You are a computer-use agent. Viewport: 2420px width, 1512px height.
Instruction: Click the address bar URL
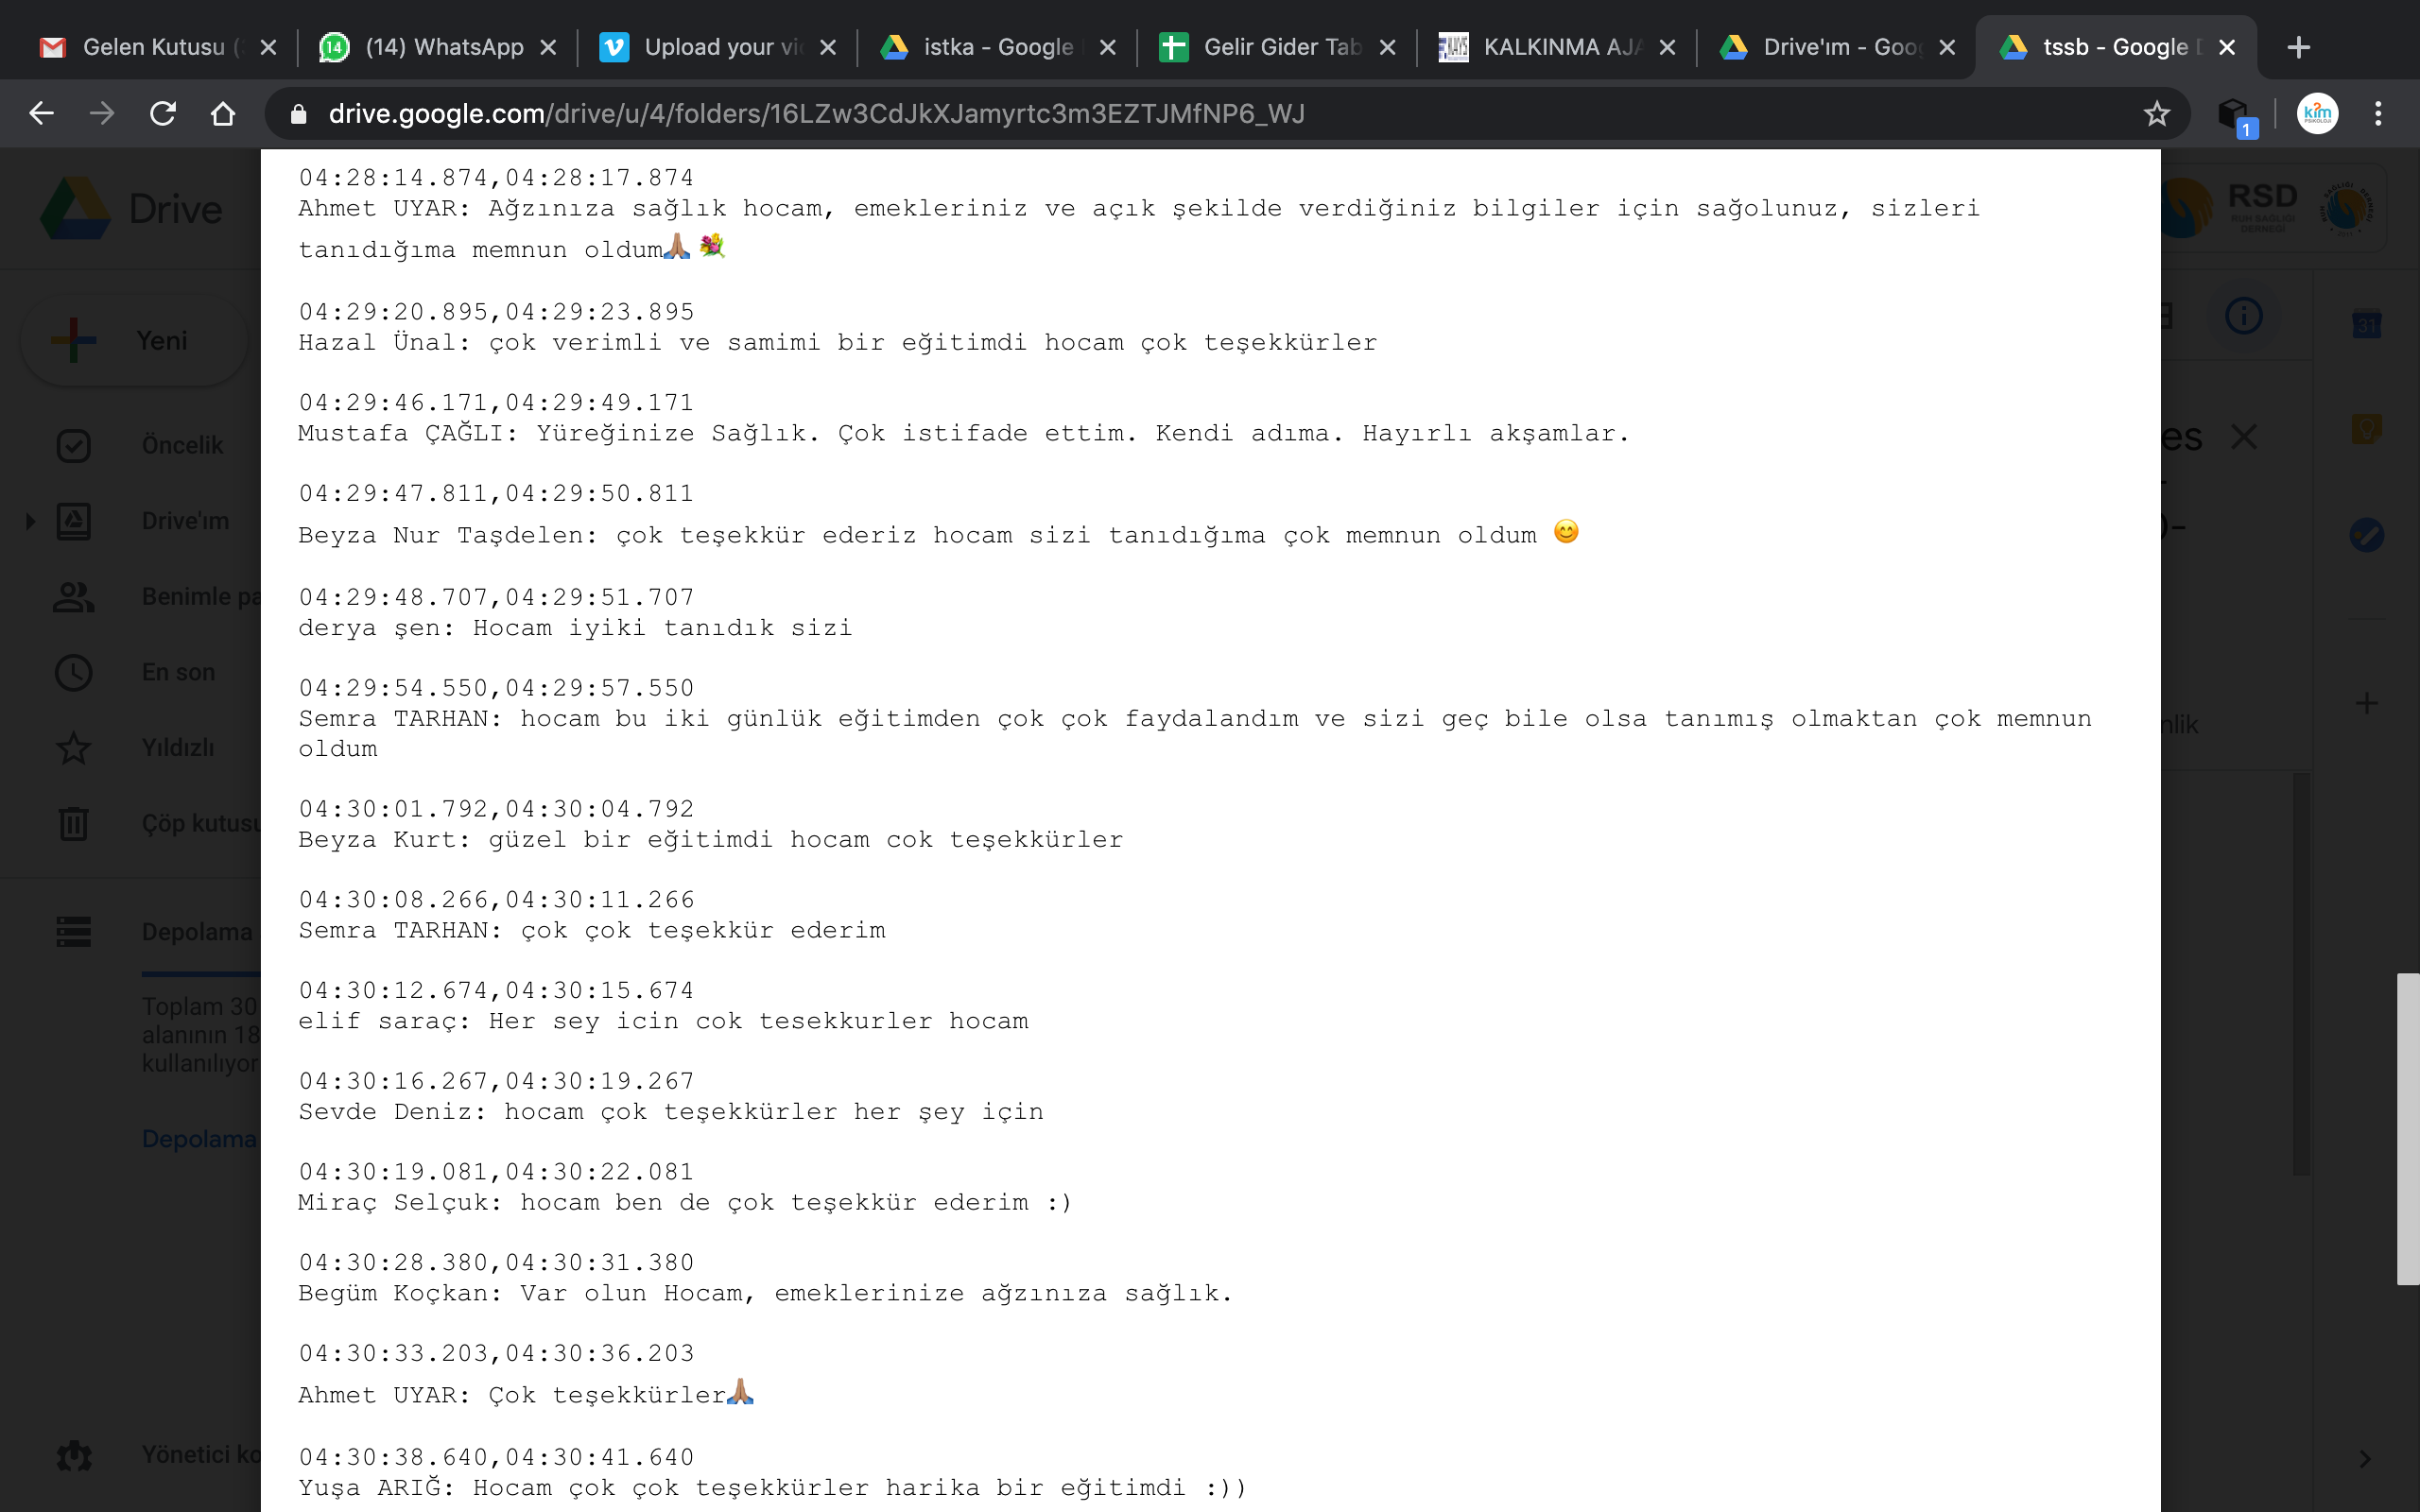(816, 114)
